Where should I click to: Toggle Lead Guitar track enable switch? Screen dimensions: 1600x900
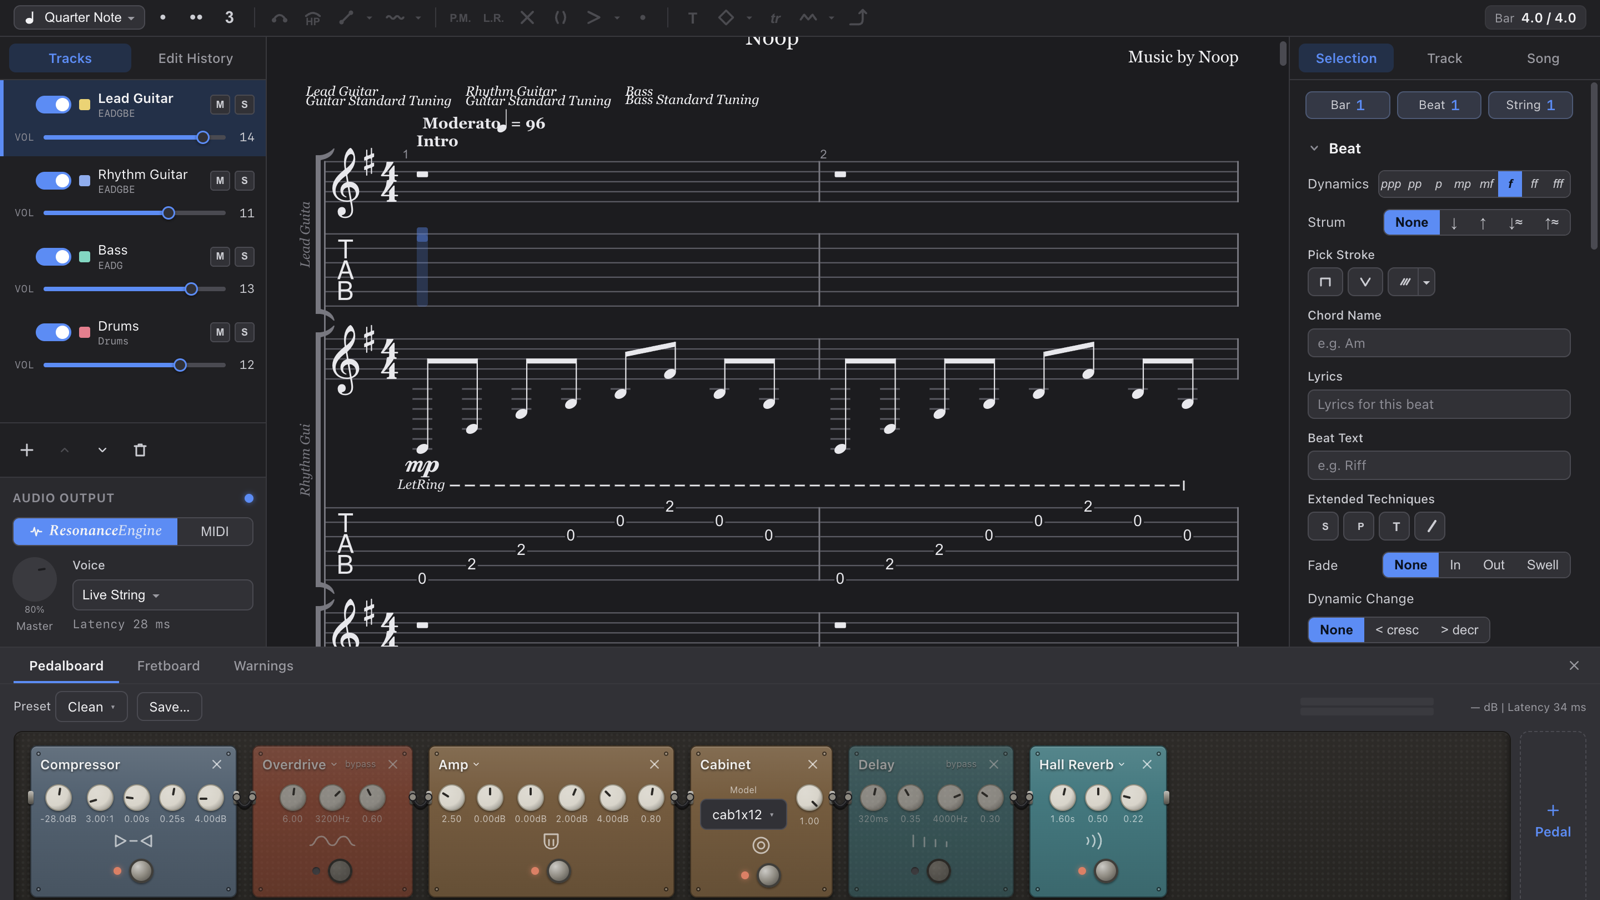click(x=53, y=104)
